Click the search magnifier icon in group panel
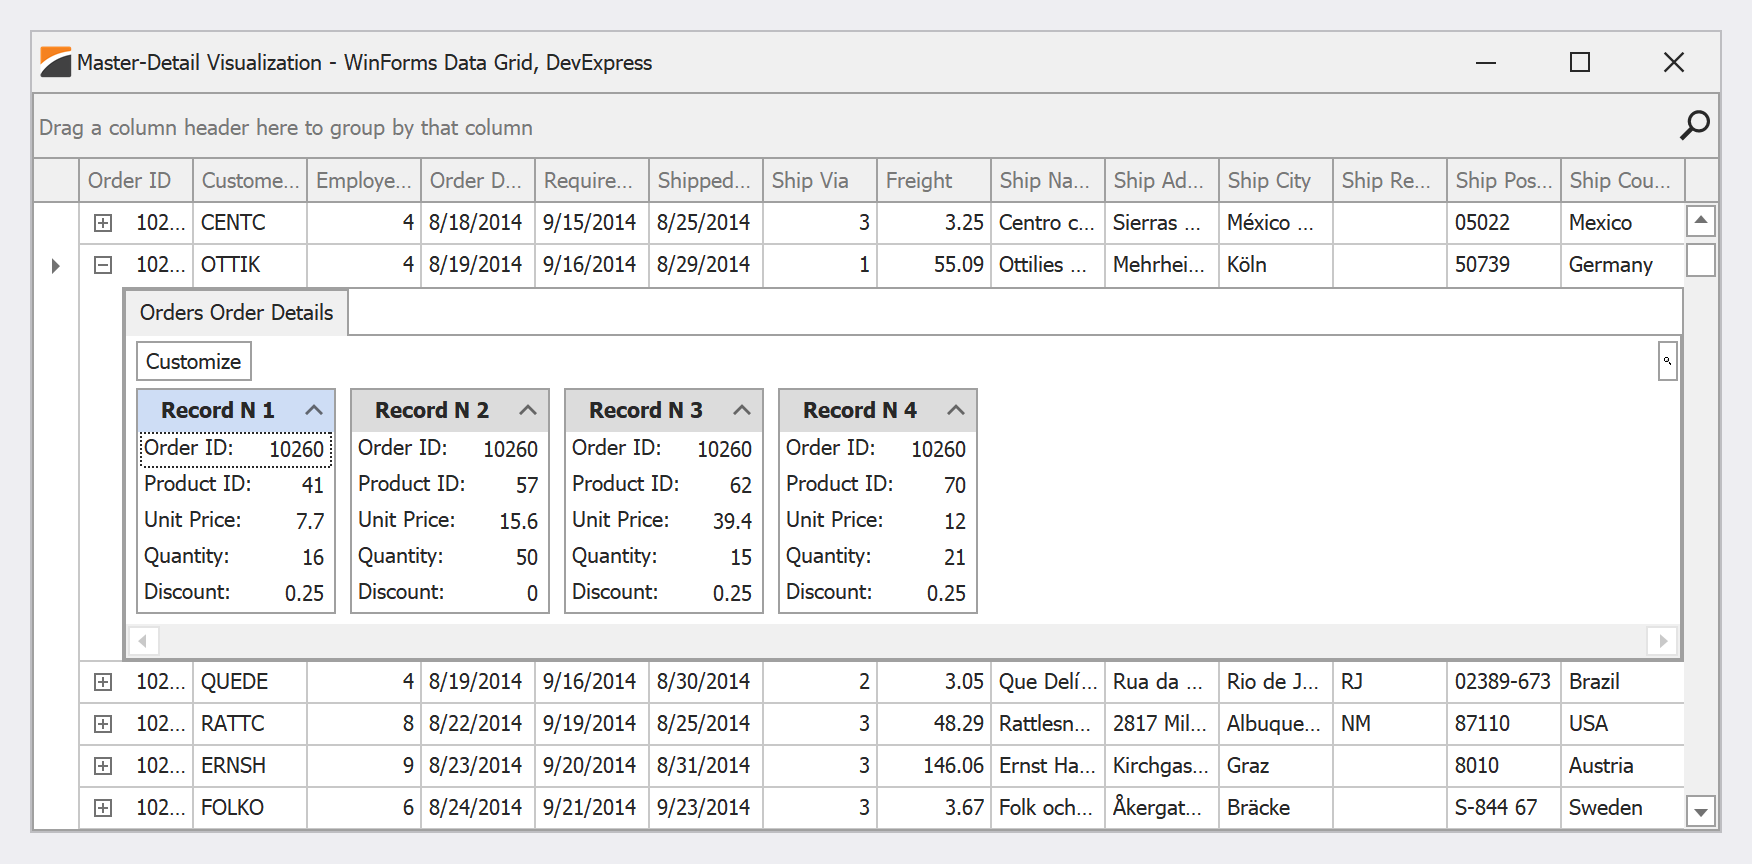Image resolution: width=1752 pixels, height=864 pixels. pyautogui.click(x=1694, y=125)
